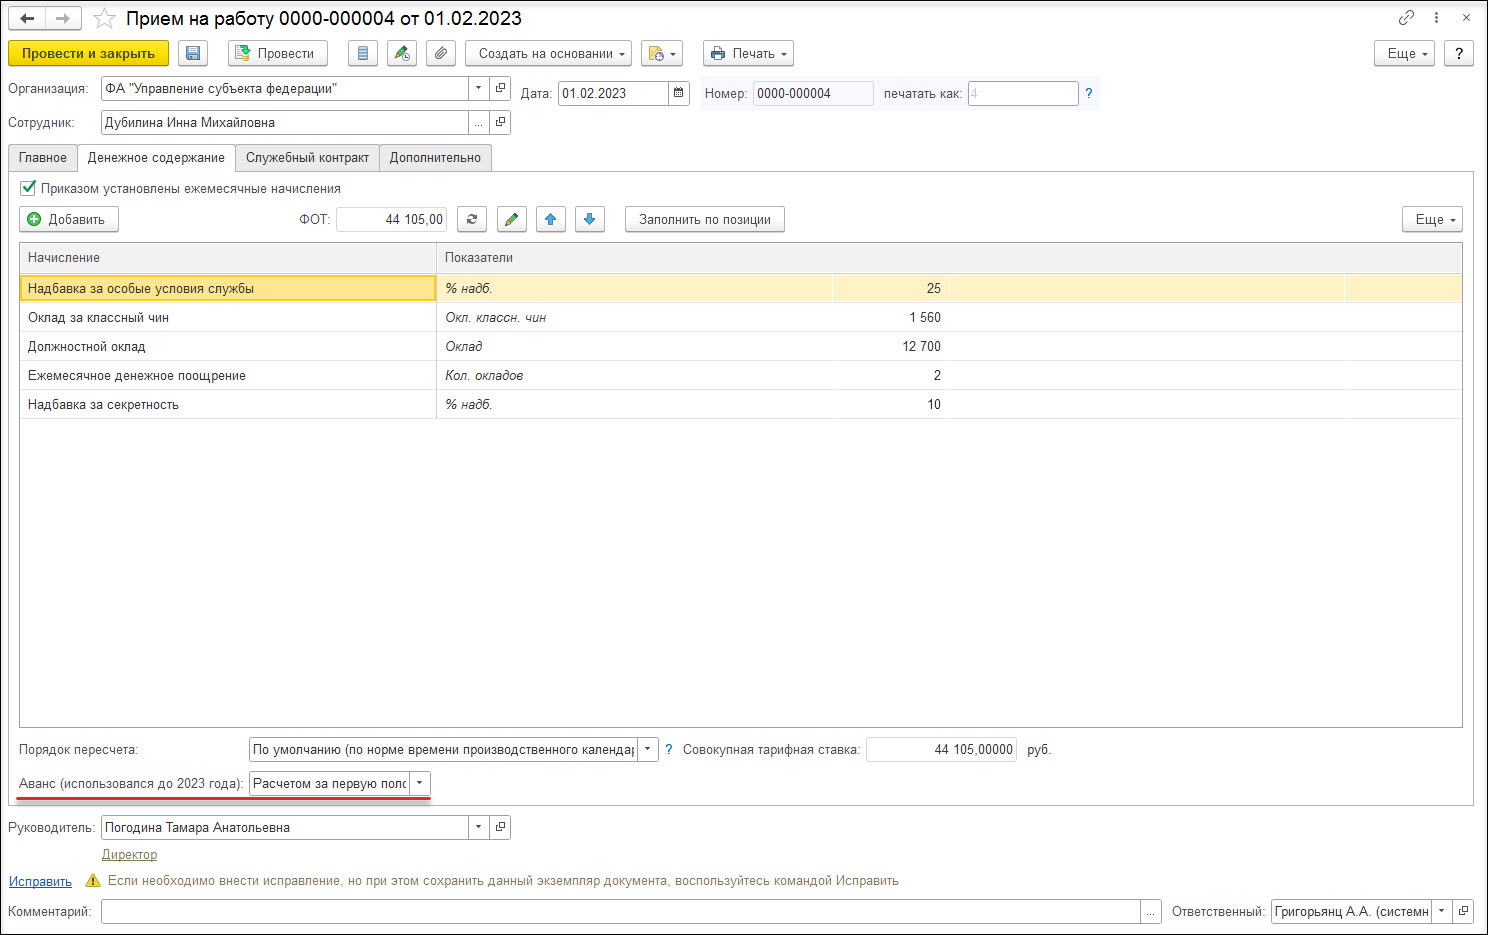The height and width of the screenshot is (935, 1488).
Task: Show help for печатать как field
Action: click(x=1089, y=93)
